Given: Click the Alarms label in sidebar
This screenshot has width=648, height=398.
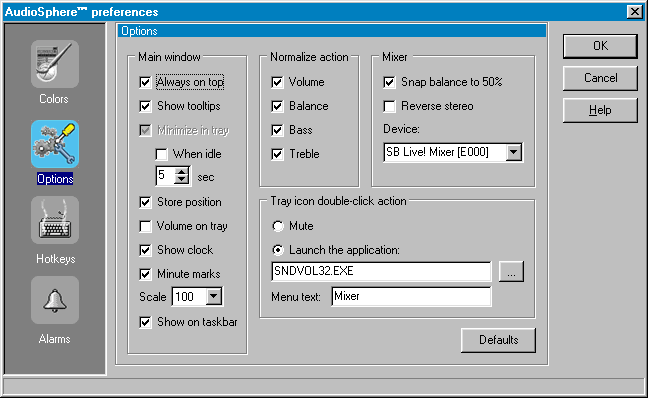Looking at the screenshot, I should (x=55, y=339).
